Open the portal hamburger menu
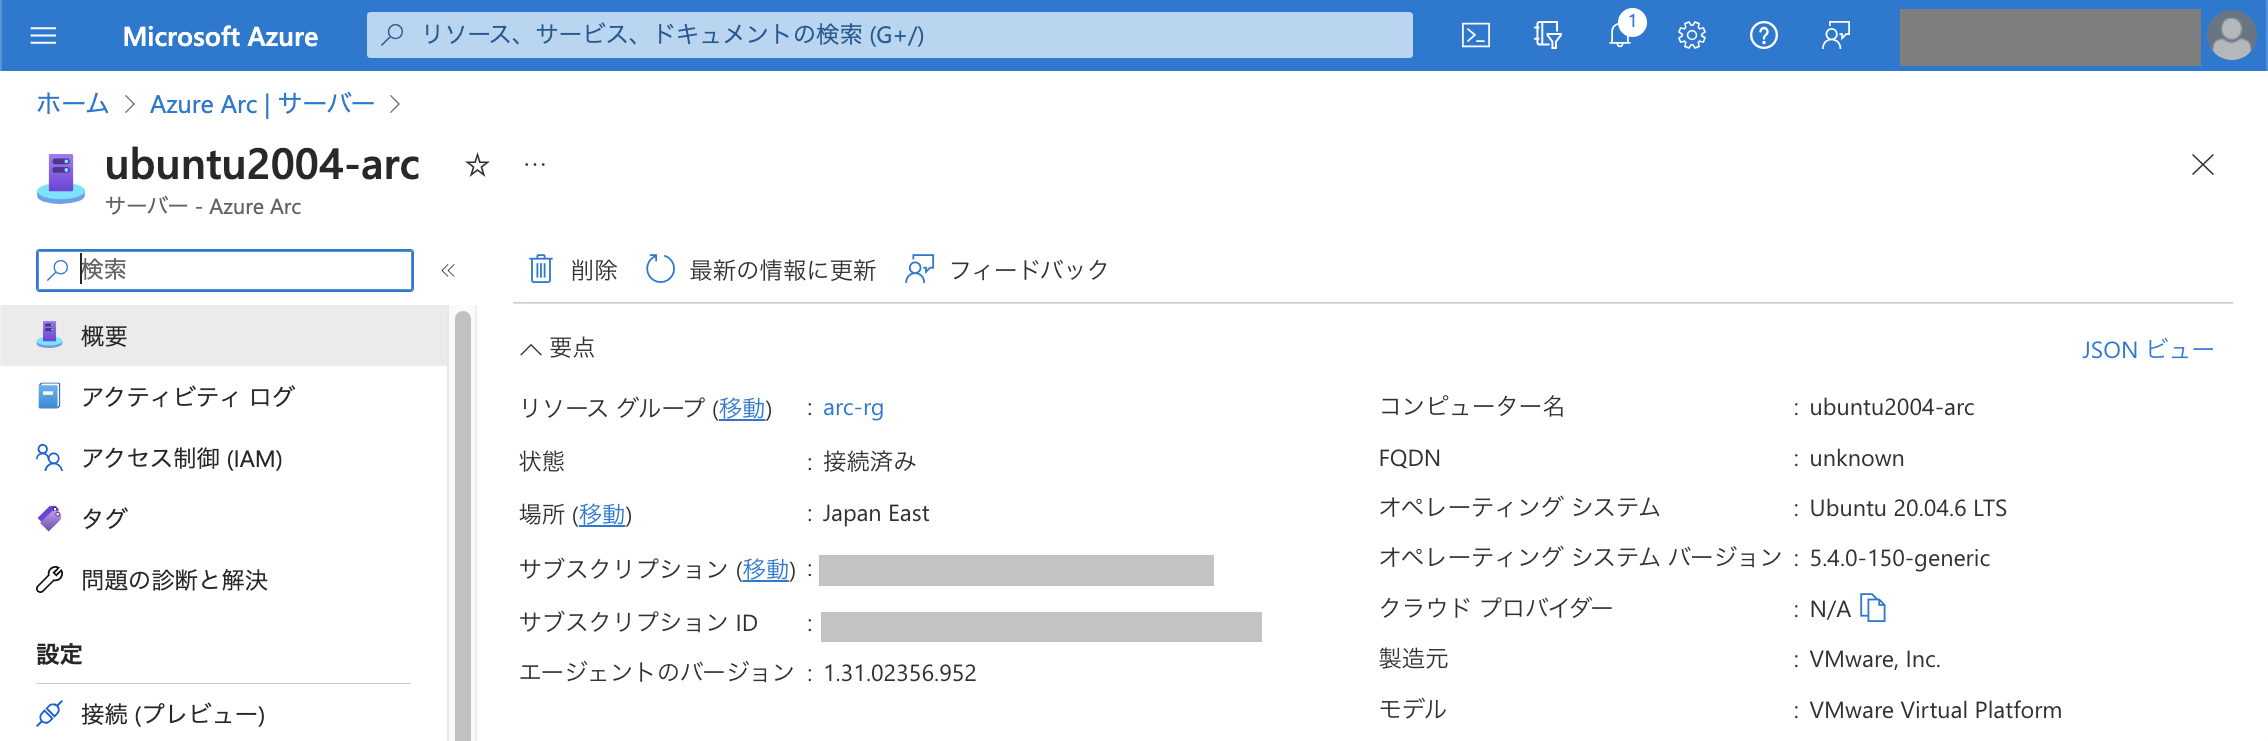Image resolution: width=2268 pixels, height=741 pixels. click(43, 36)
